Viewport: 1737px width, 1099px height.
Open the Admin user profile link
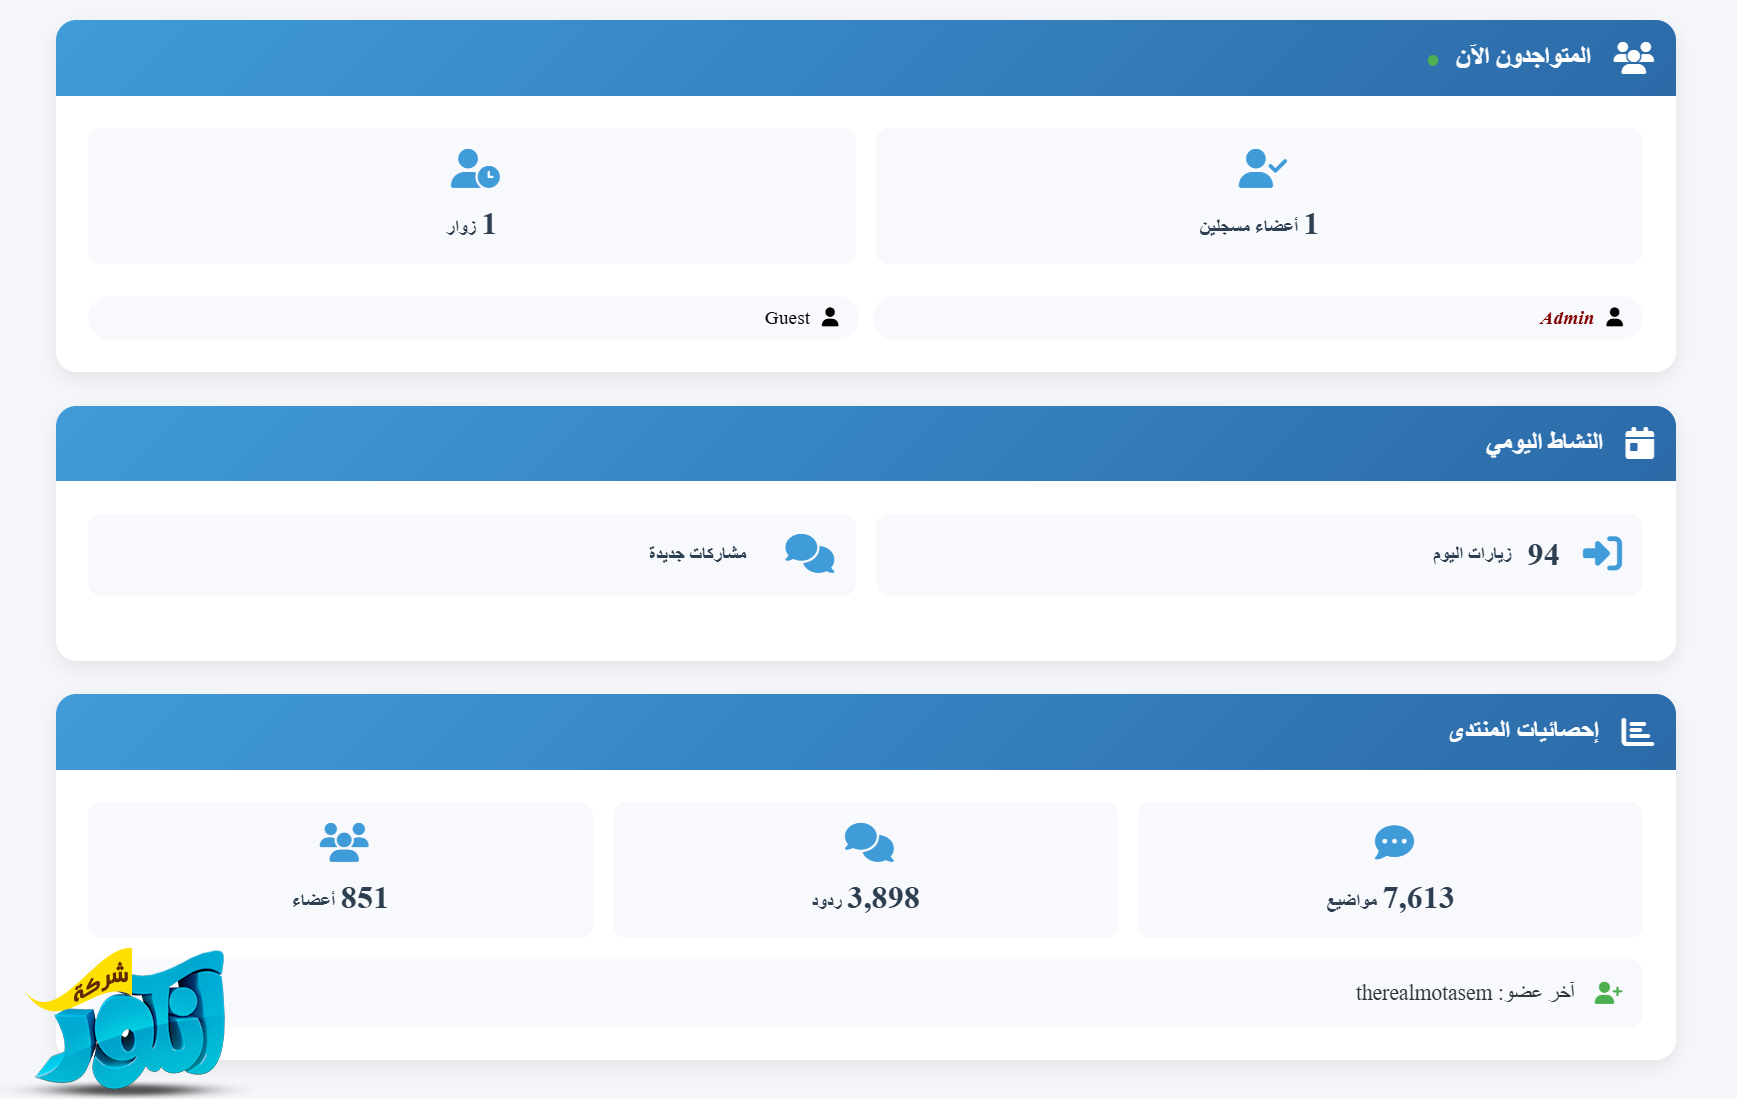pos(1566,318)
